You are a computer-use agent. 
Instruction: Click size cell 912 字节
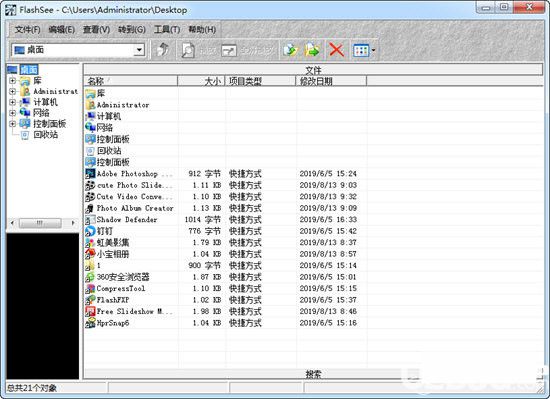point(204,174)
